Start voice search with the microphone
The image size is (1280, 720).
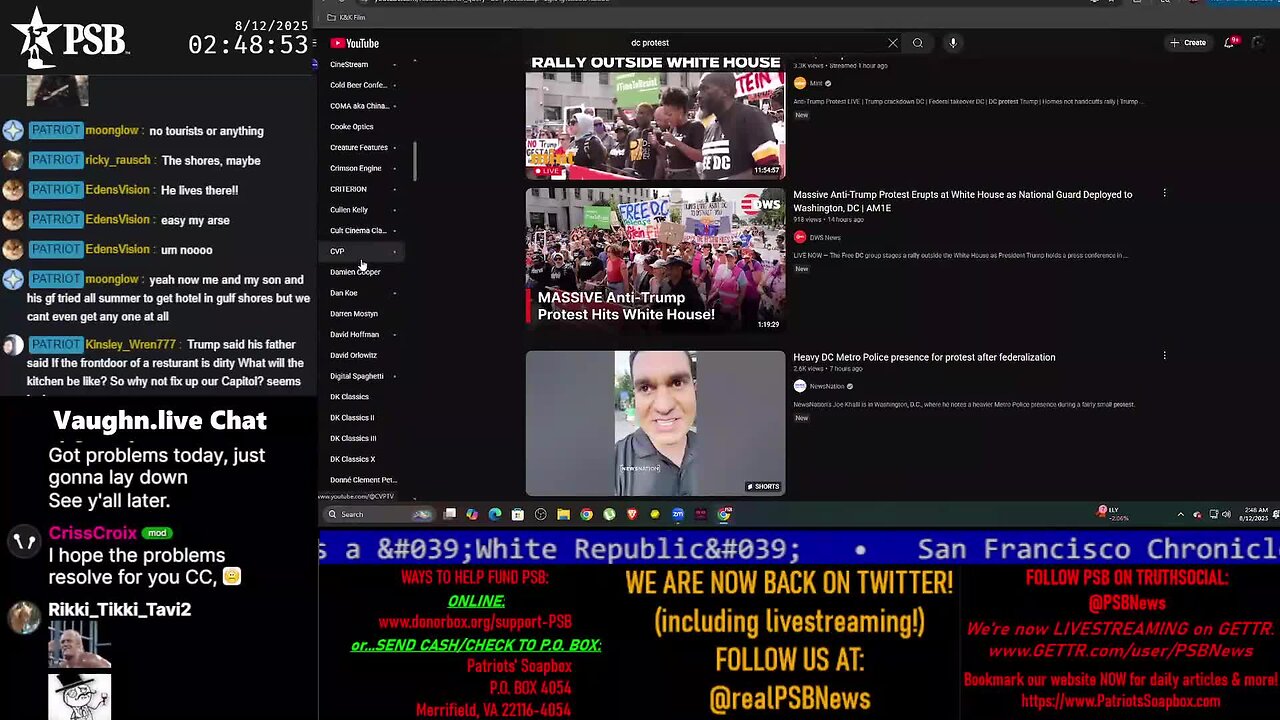[x=953, y=43]
